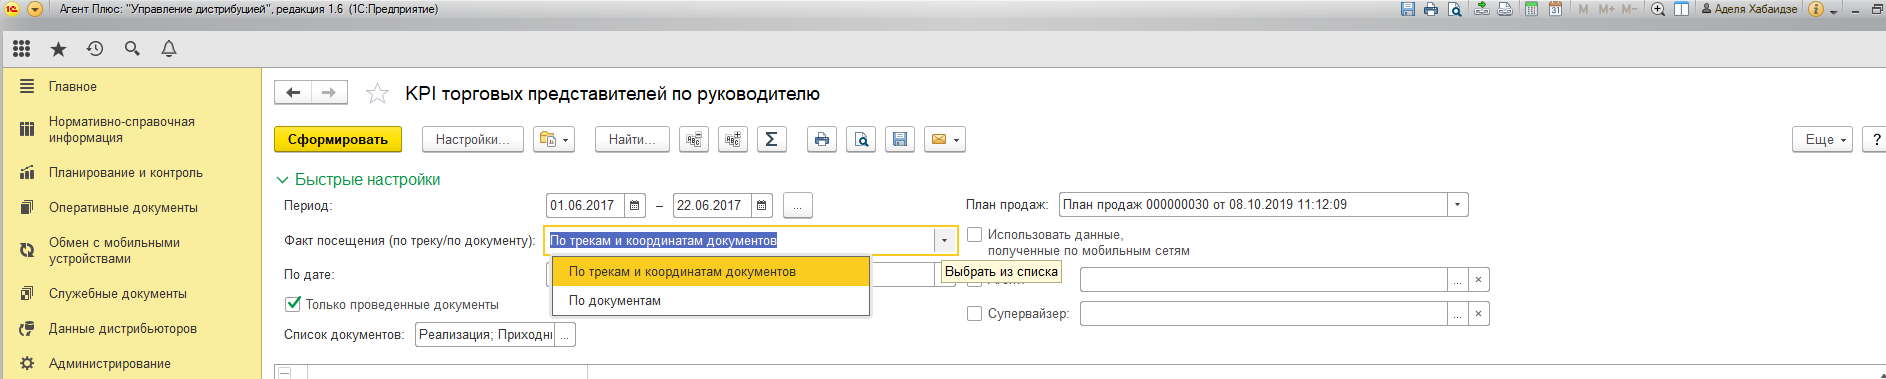Click the period end date field
The image size is (1886, 379).
click(x=713, y=205)
